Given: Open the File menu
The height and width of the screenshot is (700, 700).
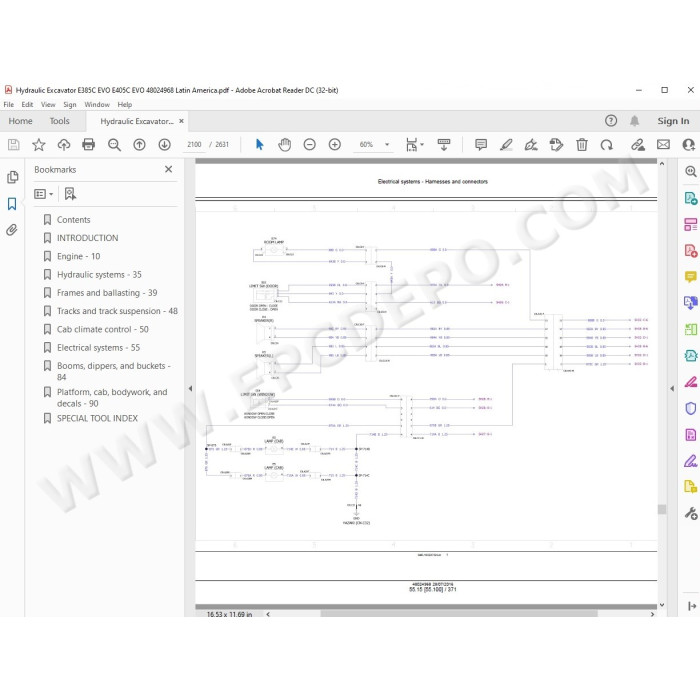Looking at the screenshot, I should 8,104.
